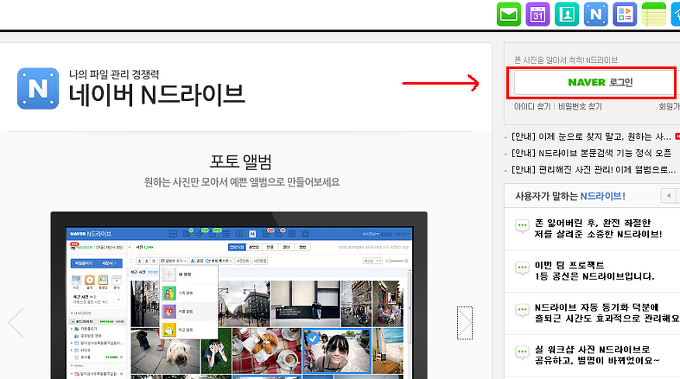The height and width of the screenshot is (379, 680).
Task: Click the 아이디 찾기 link
Action: (532, 107)
